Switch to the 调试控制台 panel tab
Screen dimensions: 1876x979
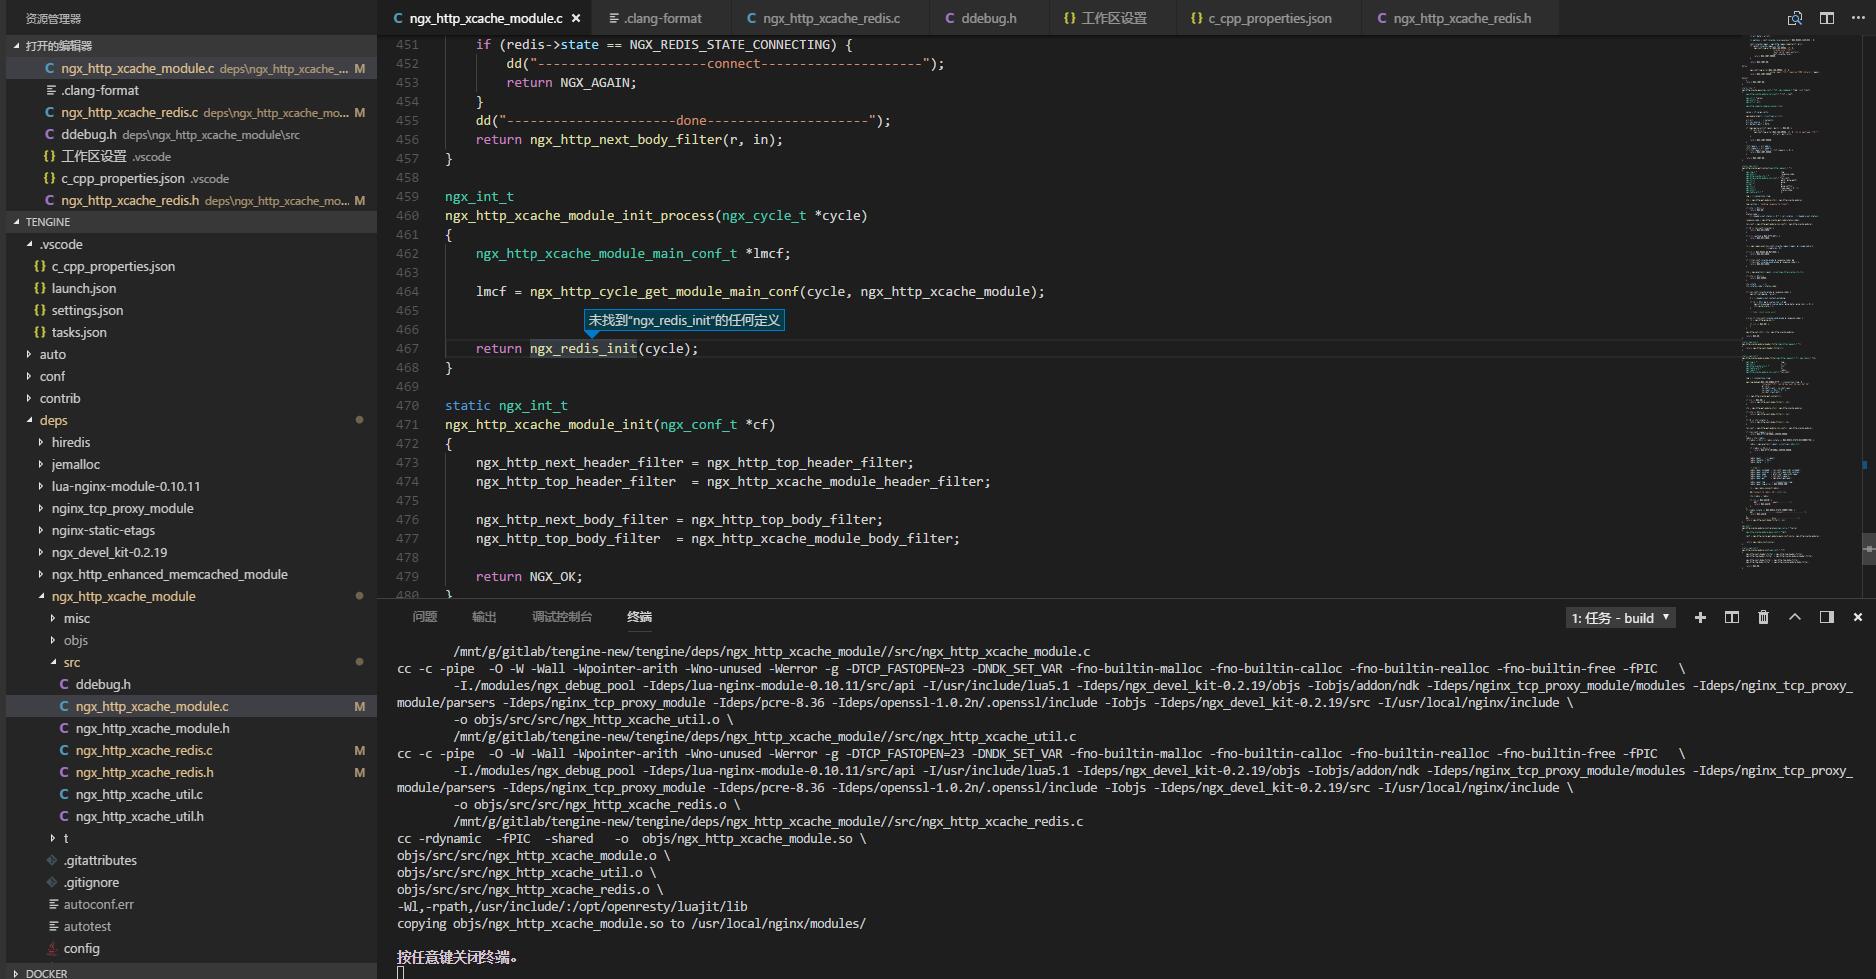561,616
